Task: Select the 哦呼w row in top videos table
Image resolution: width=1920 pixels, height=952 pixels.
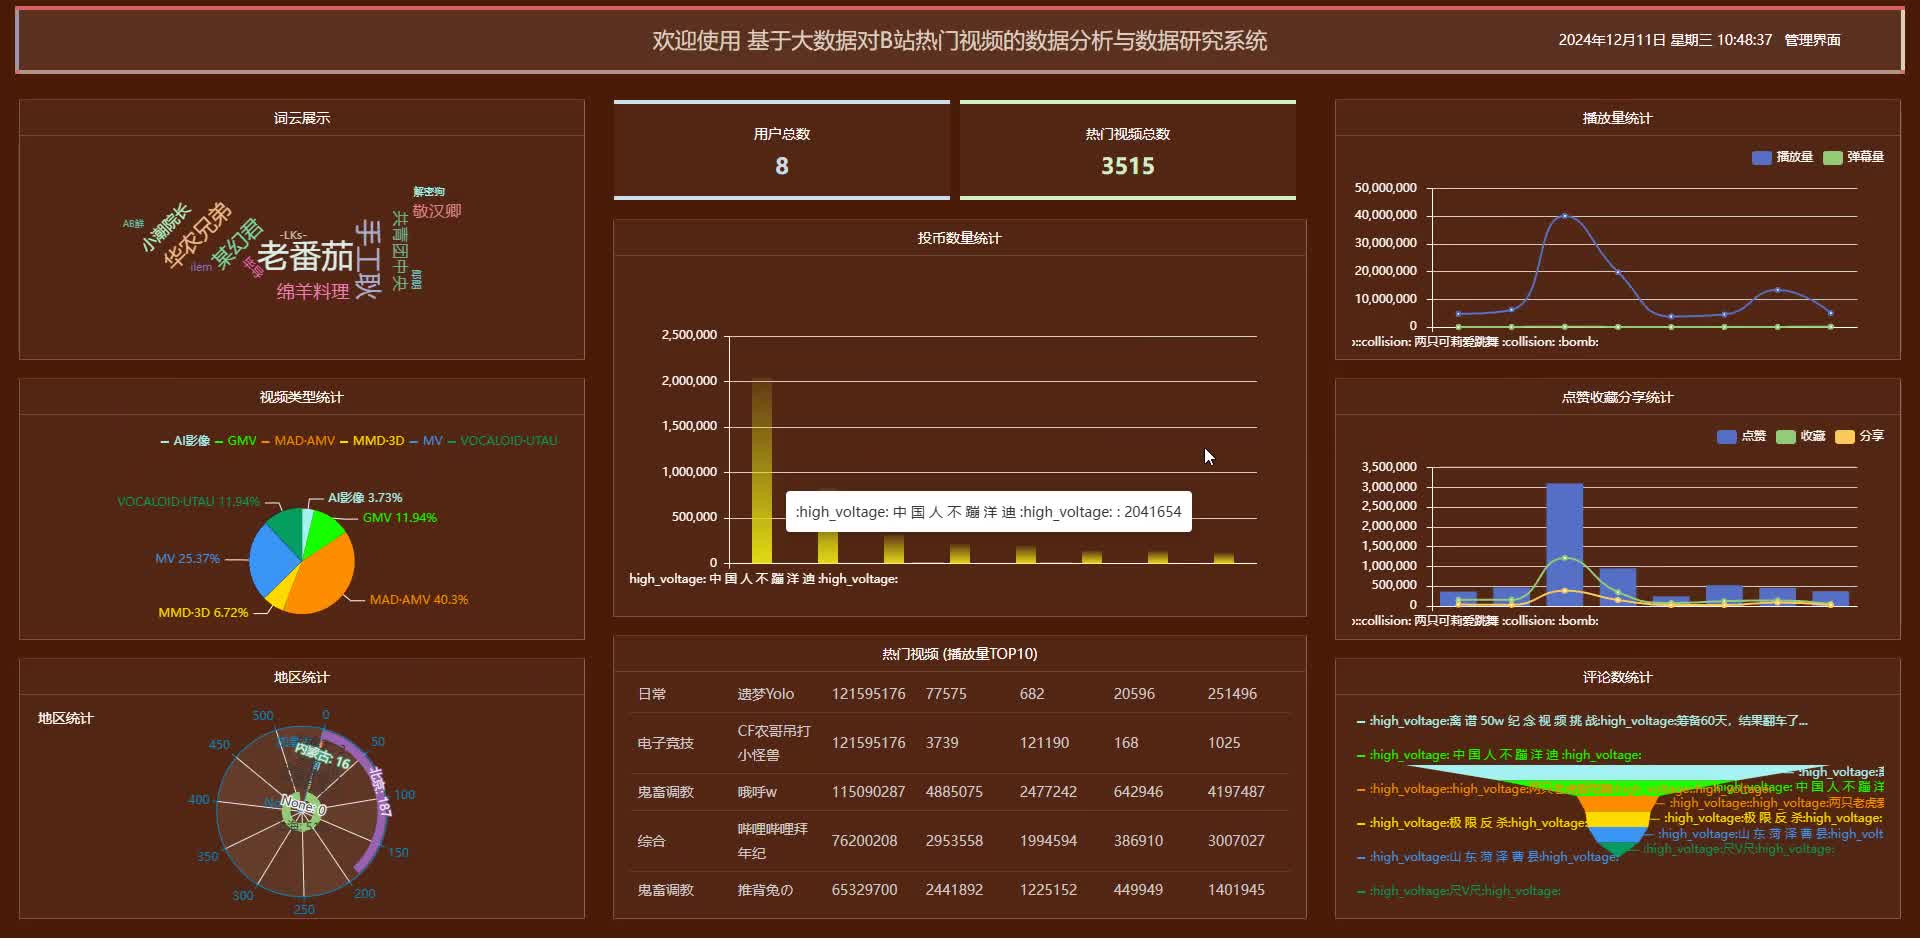Action: click(757, 792)
